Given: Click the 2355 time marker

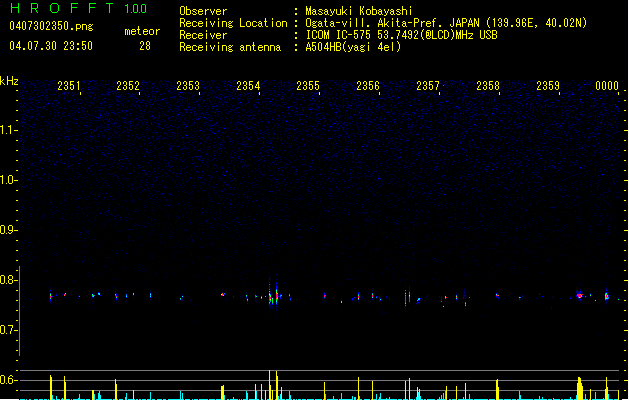Looking at the screenshot, I should pos(308,86).
